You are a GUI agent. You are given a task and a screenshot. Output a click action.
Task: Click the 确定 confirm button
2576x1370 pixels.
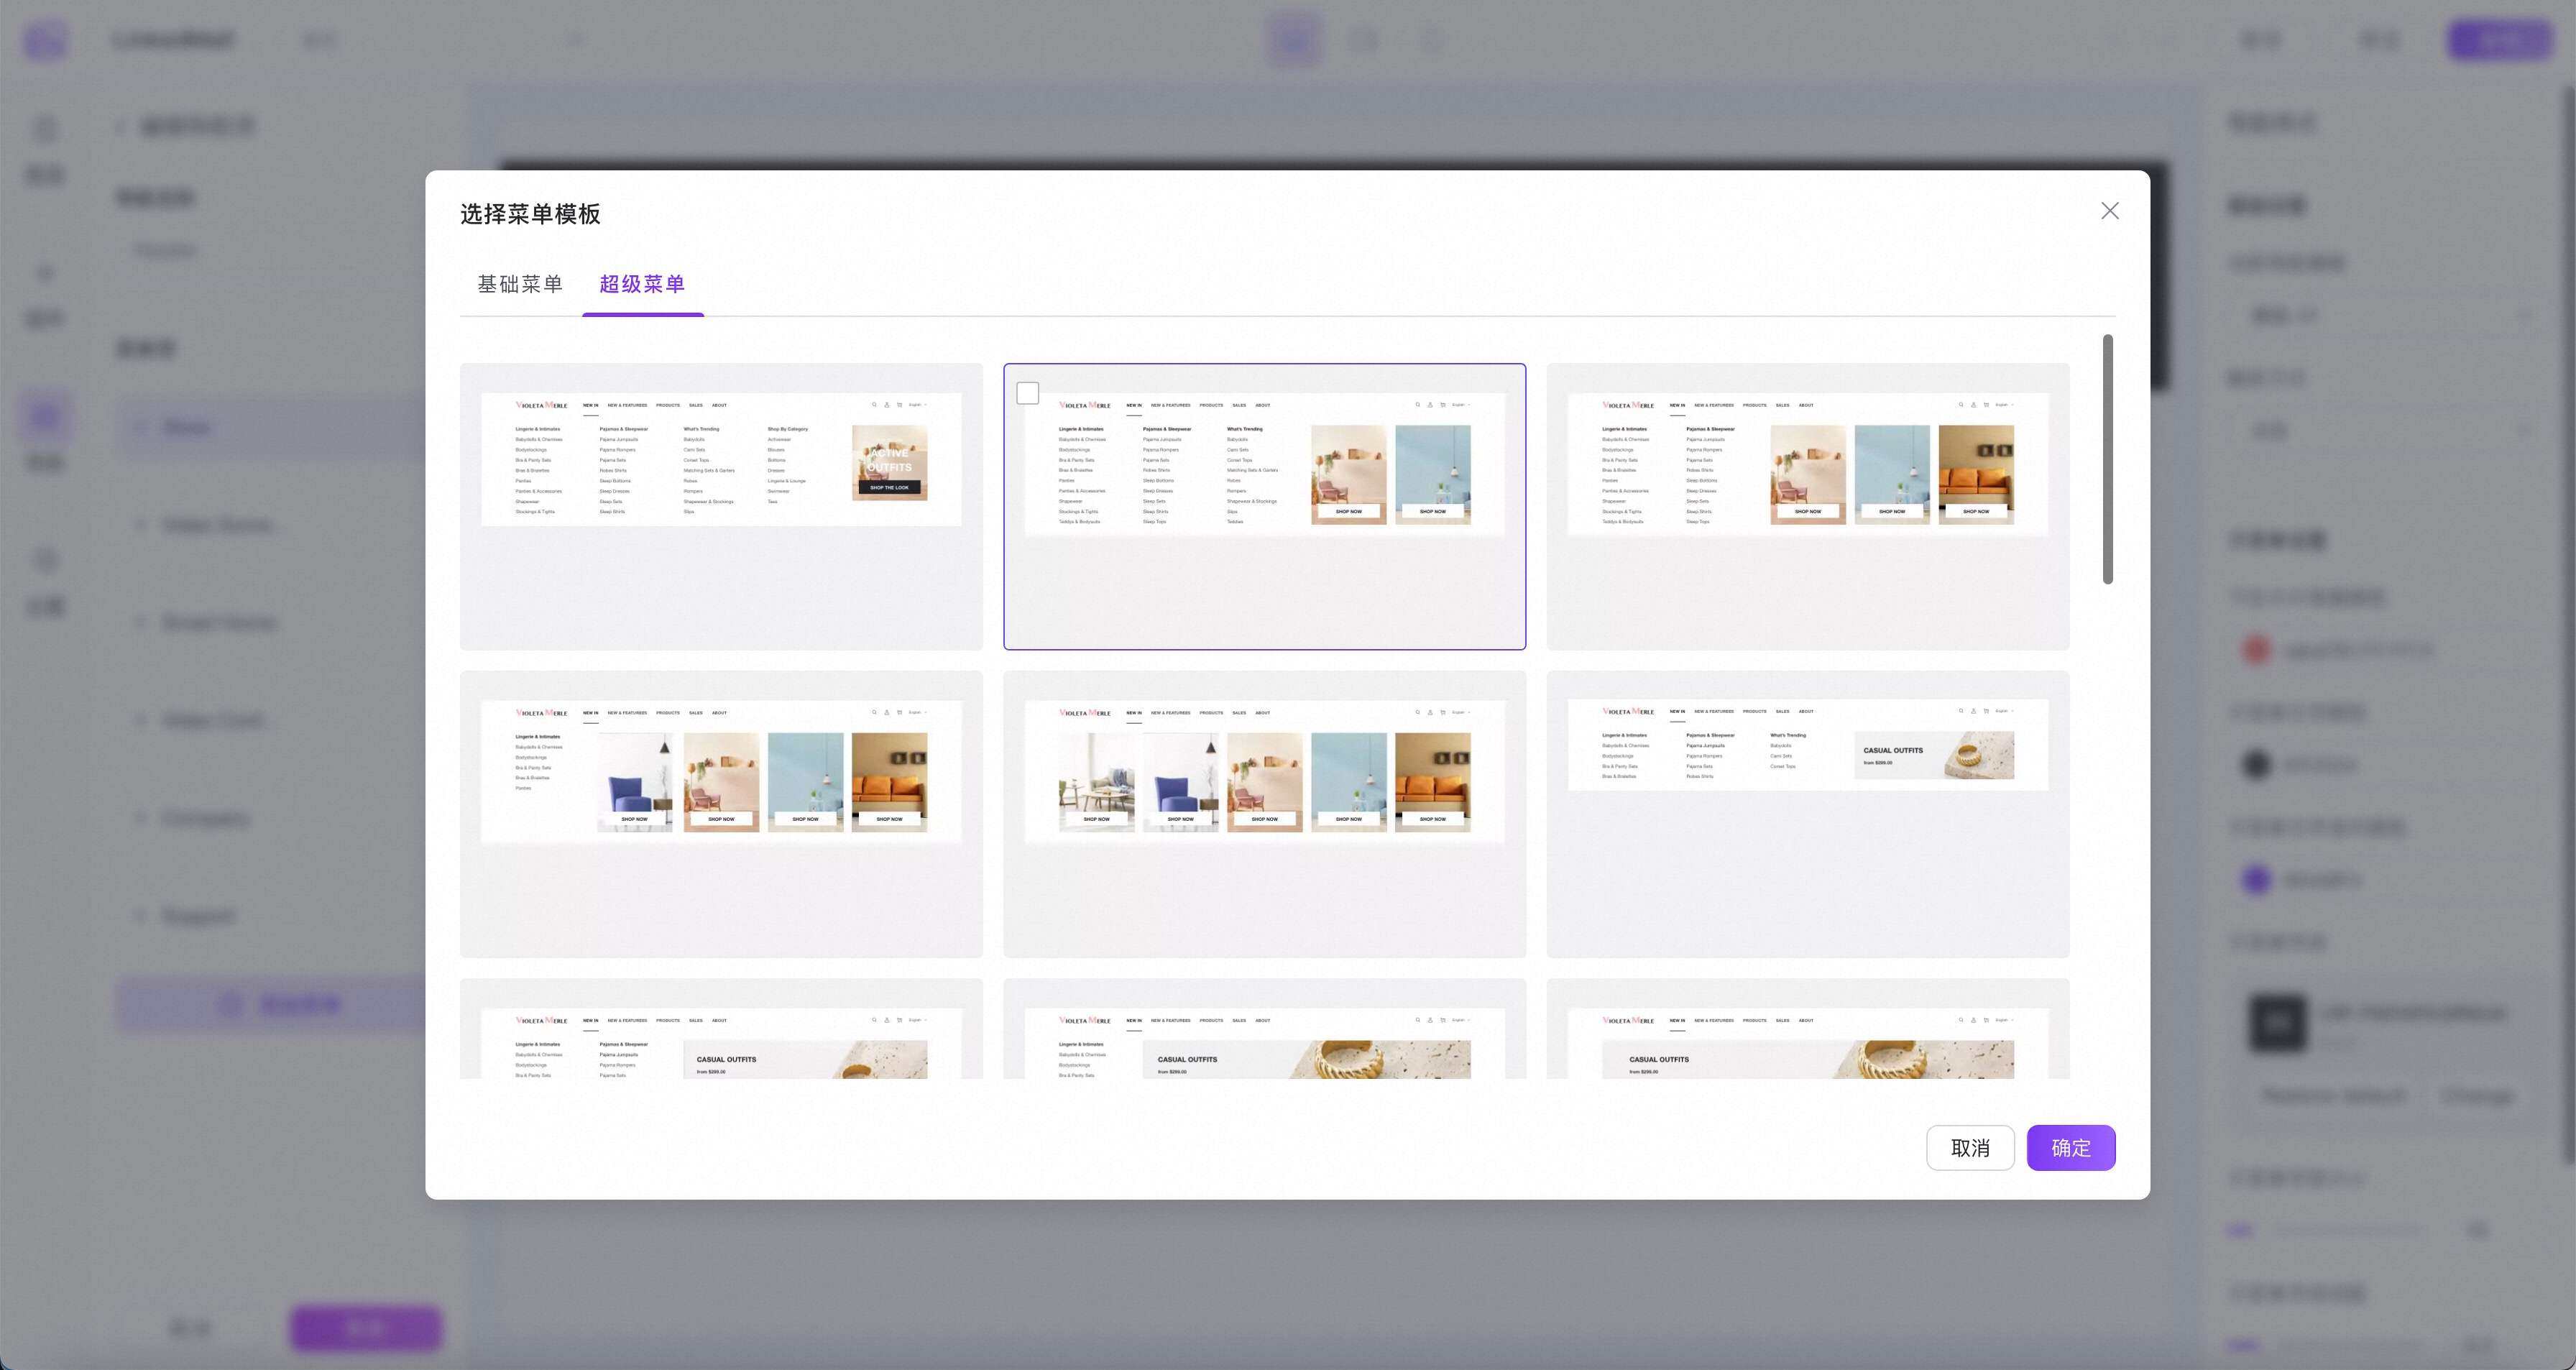click(x=2070, y=1147)
